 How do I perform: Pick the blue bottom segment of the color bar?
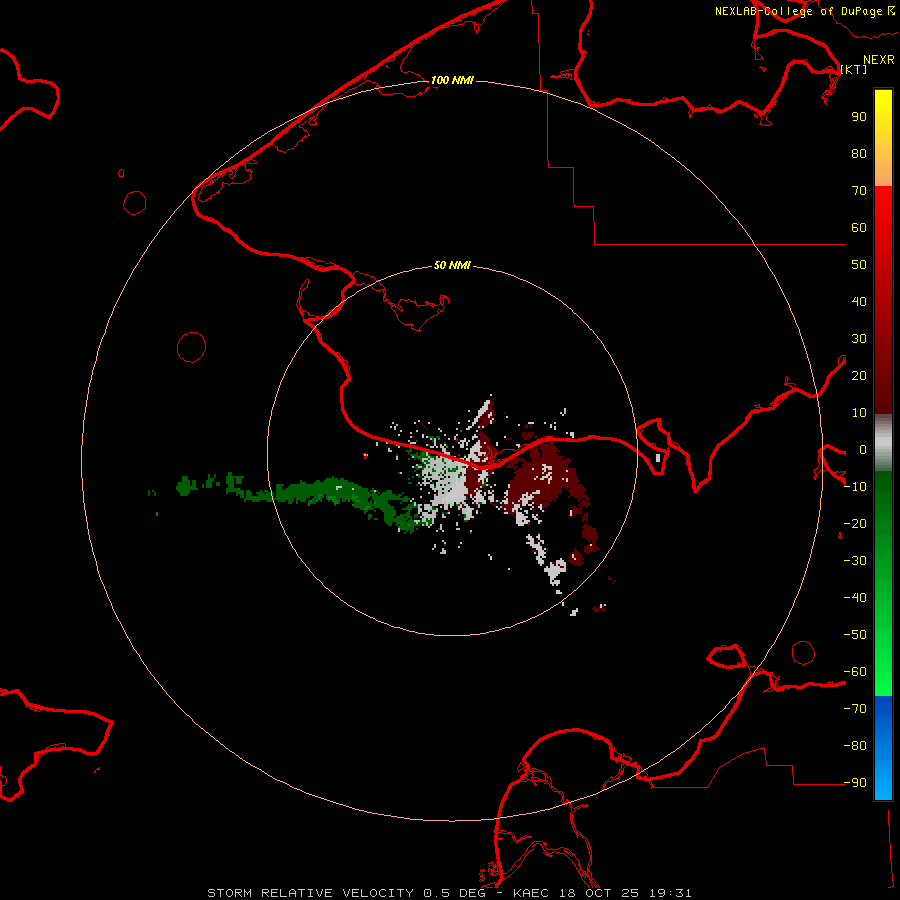pyautogui.click(x=883, y=748)
